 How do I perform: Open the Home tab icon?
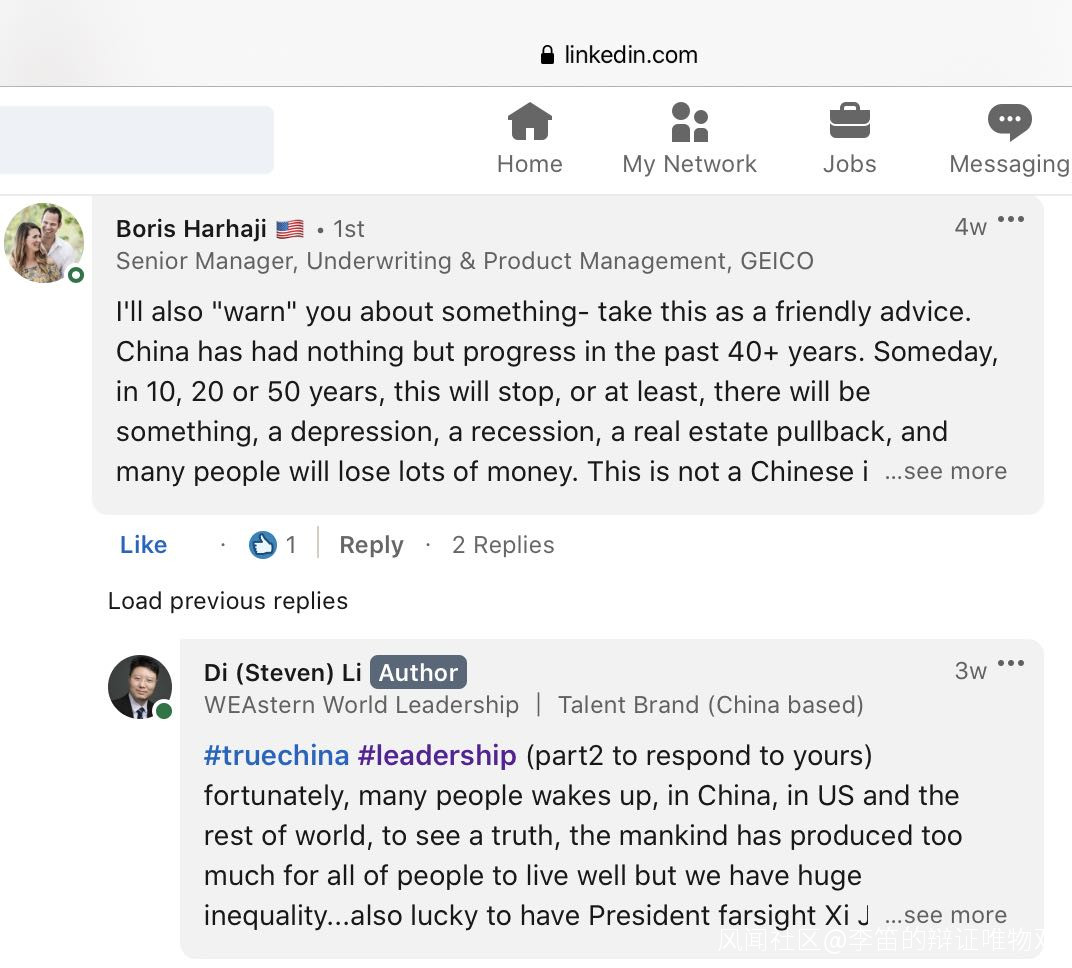529,123
